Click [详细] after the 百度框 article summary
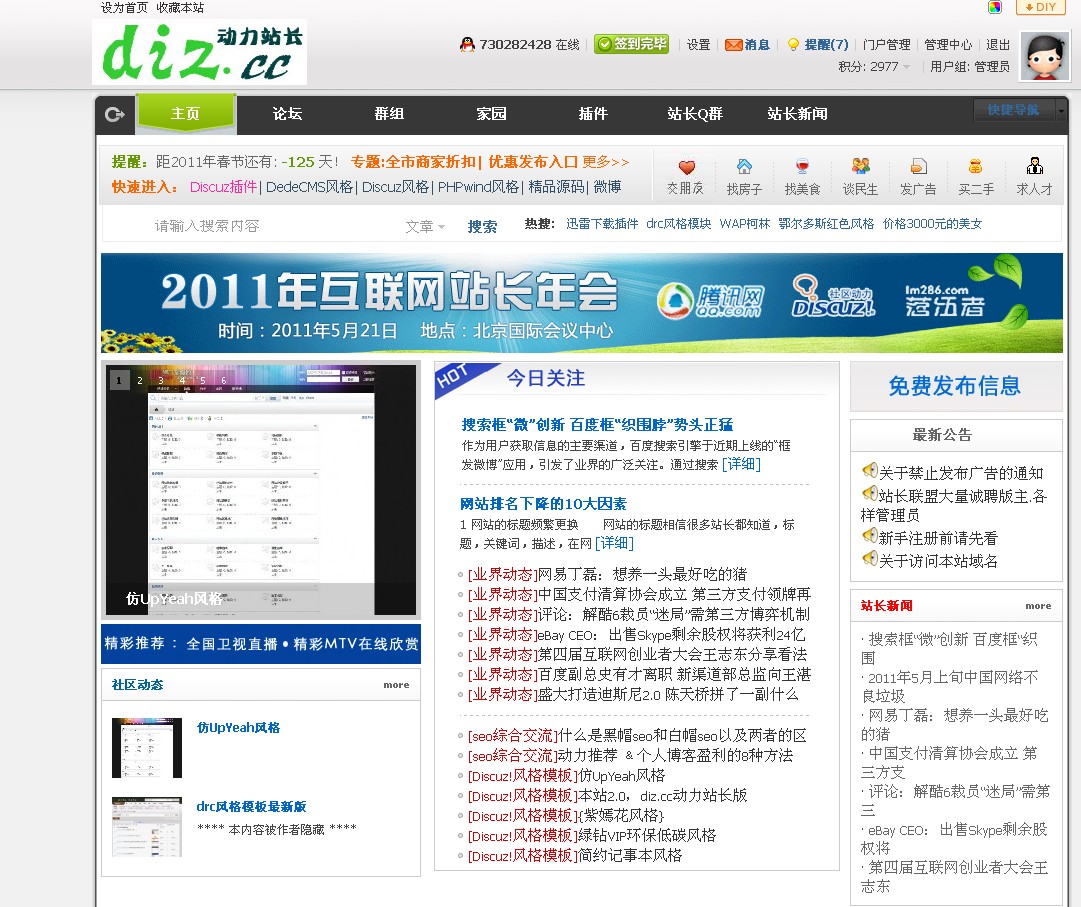 tap(741, 464)
